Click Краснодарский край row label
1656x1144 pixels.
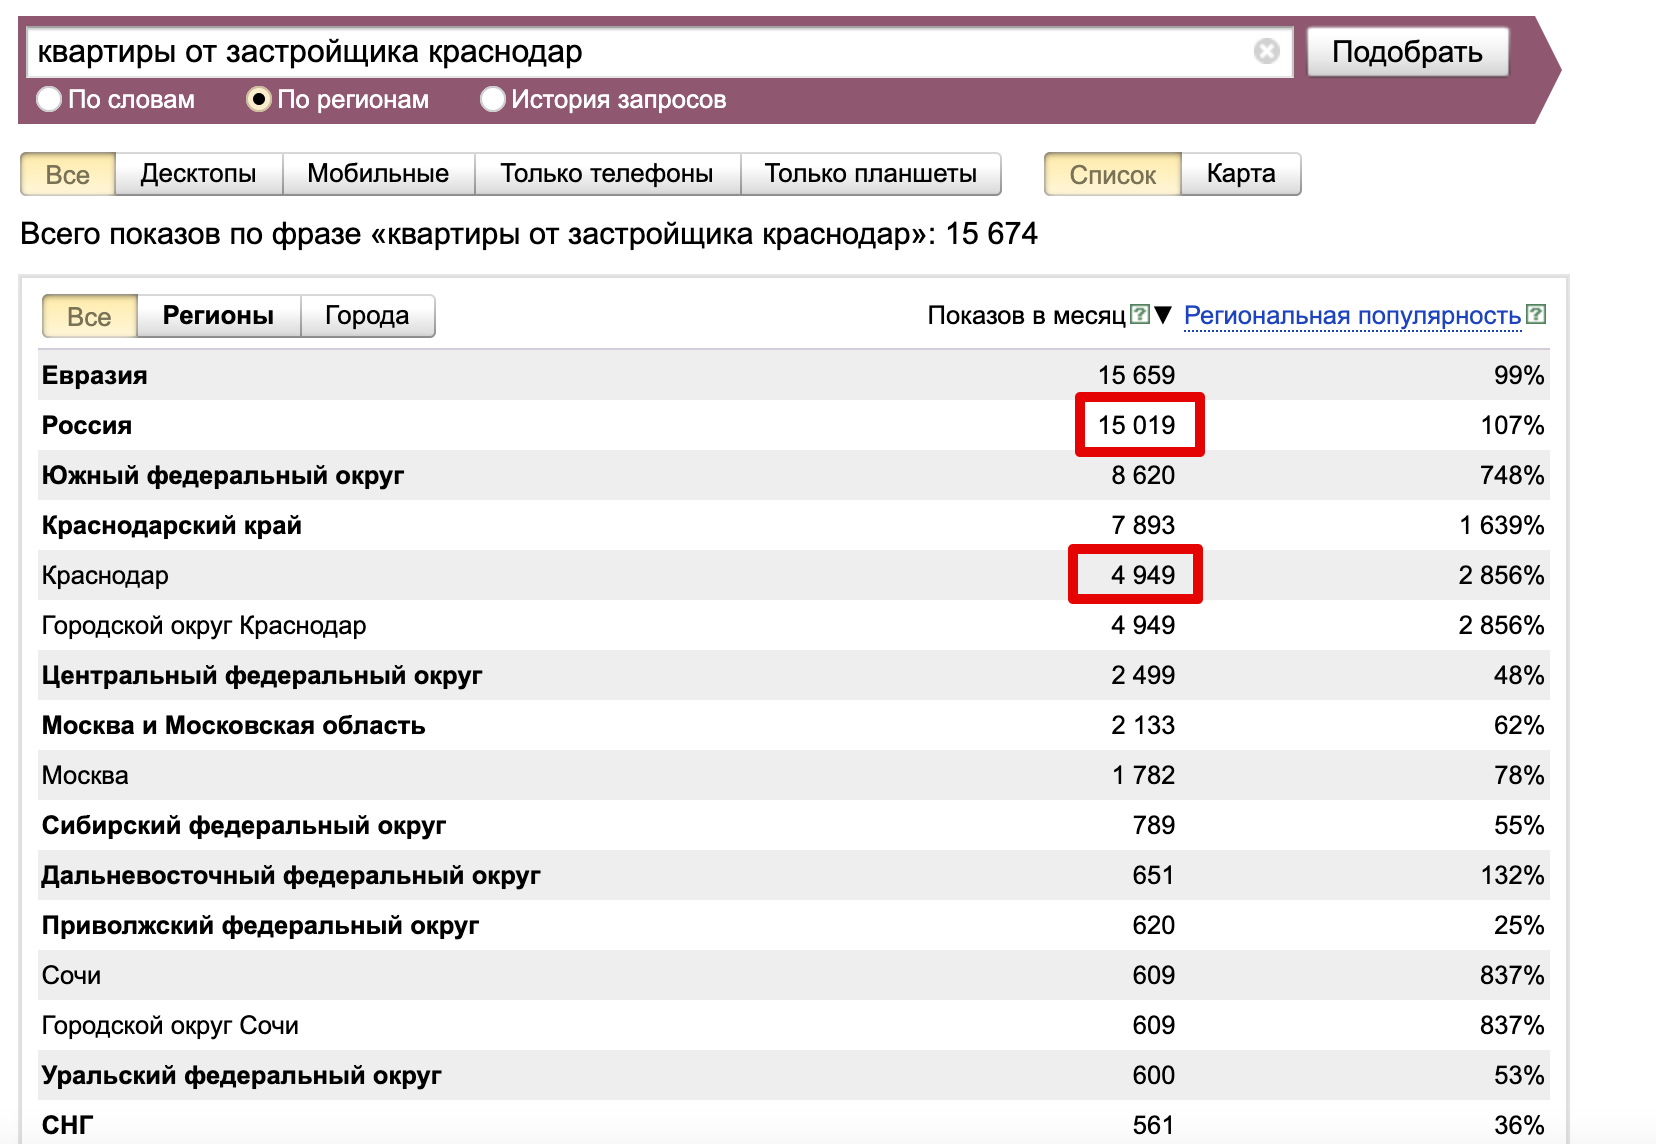171,525
